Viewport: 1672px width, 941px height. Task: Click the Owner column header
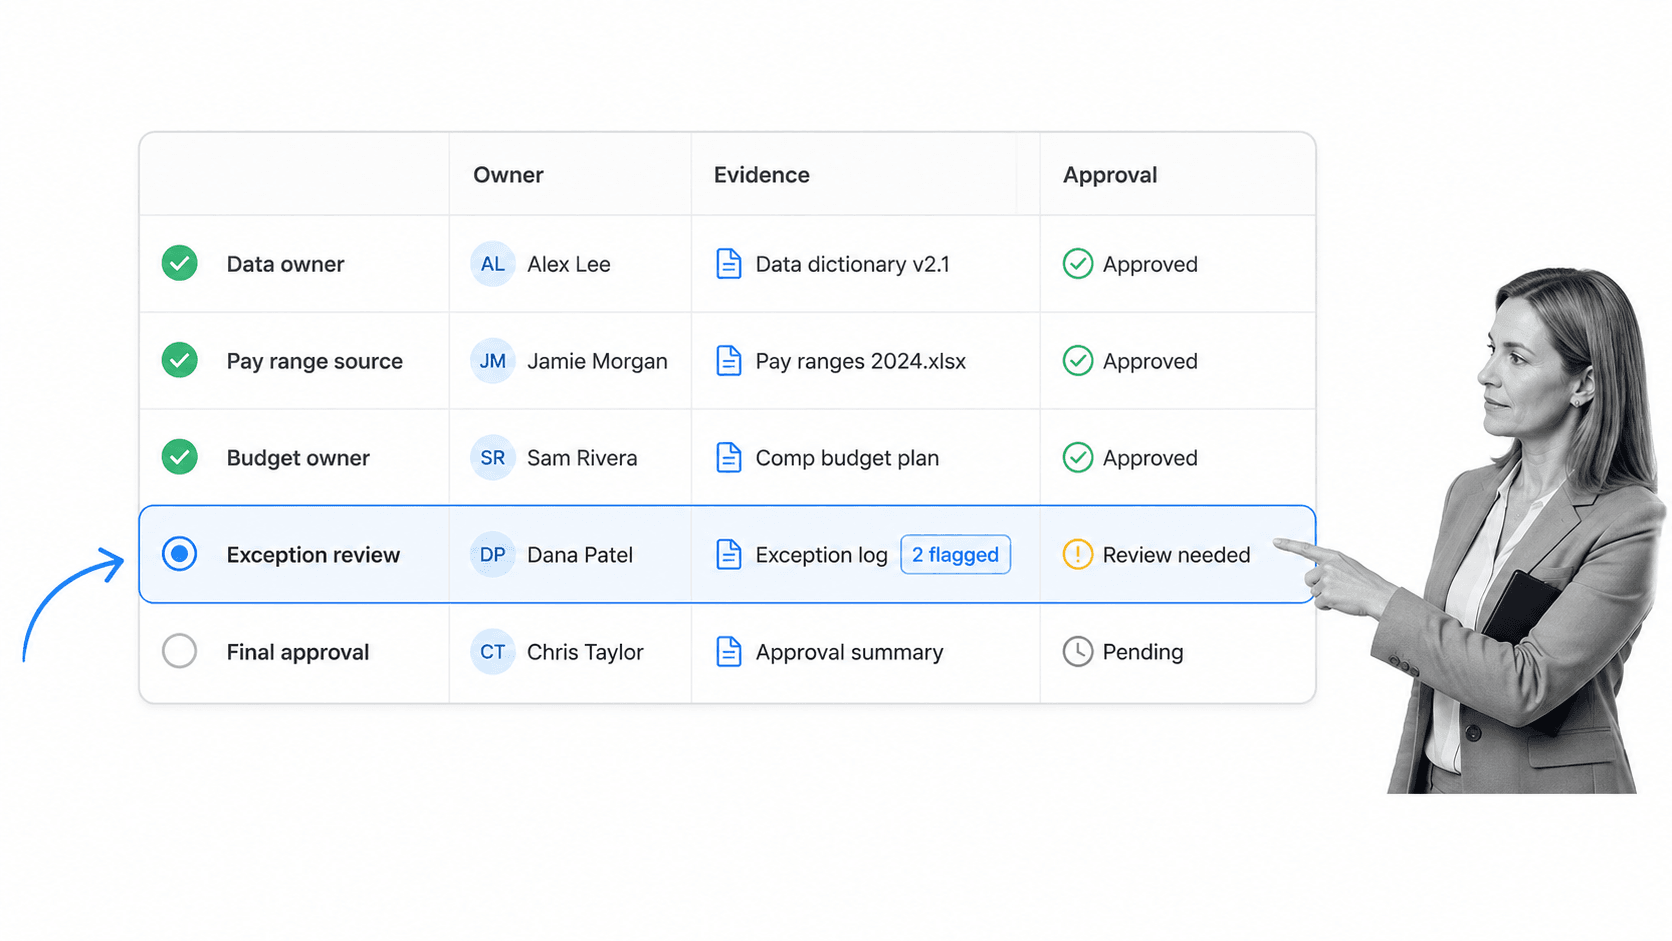508,175
